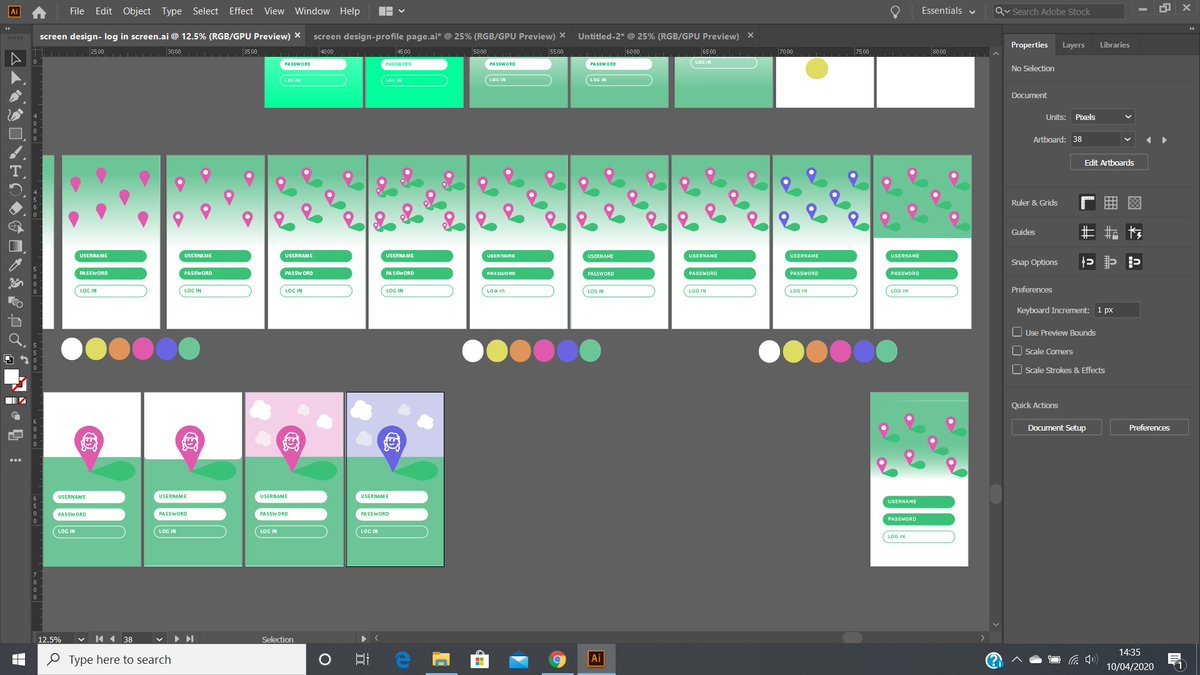
Task: Select the Pen tool
Action: 16,97
